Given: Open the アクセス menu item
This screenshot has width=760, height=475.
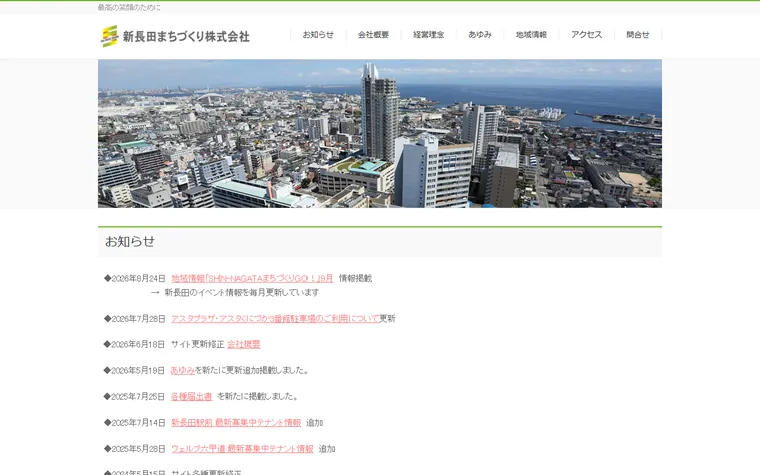Looking at the screenshot, I should (x=586, y=34).
